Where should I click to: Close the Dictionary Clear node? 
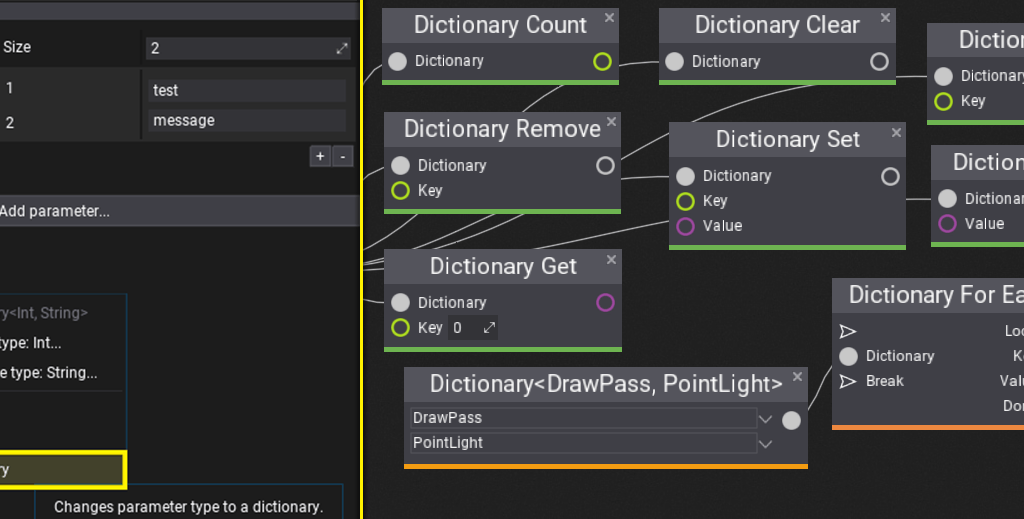pos(886,18)
